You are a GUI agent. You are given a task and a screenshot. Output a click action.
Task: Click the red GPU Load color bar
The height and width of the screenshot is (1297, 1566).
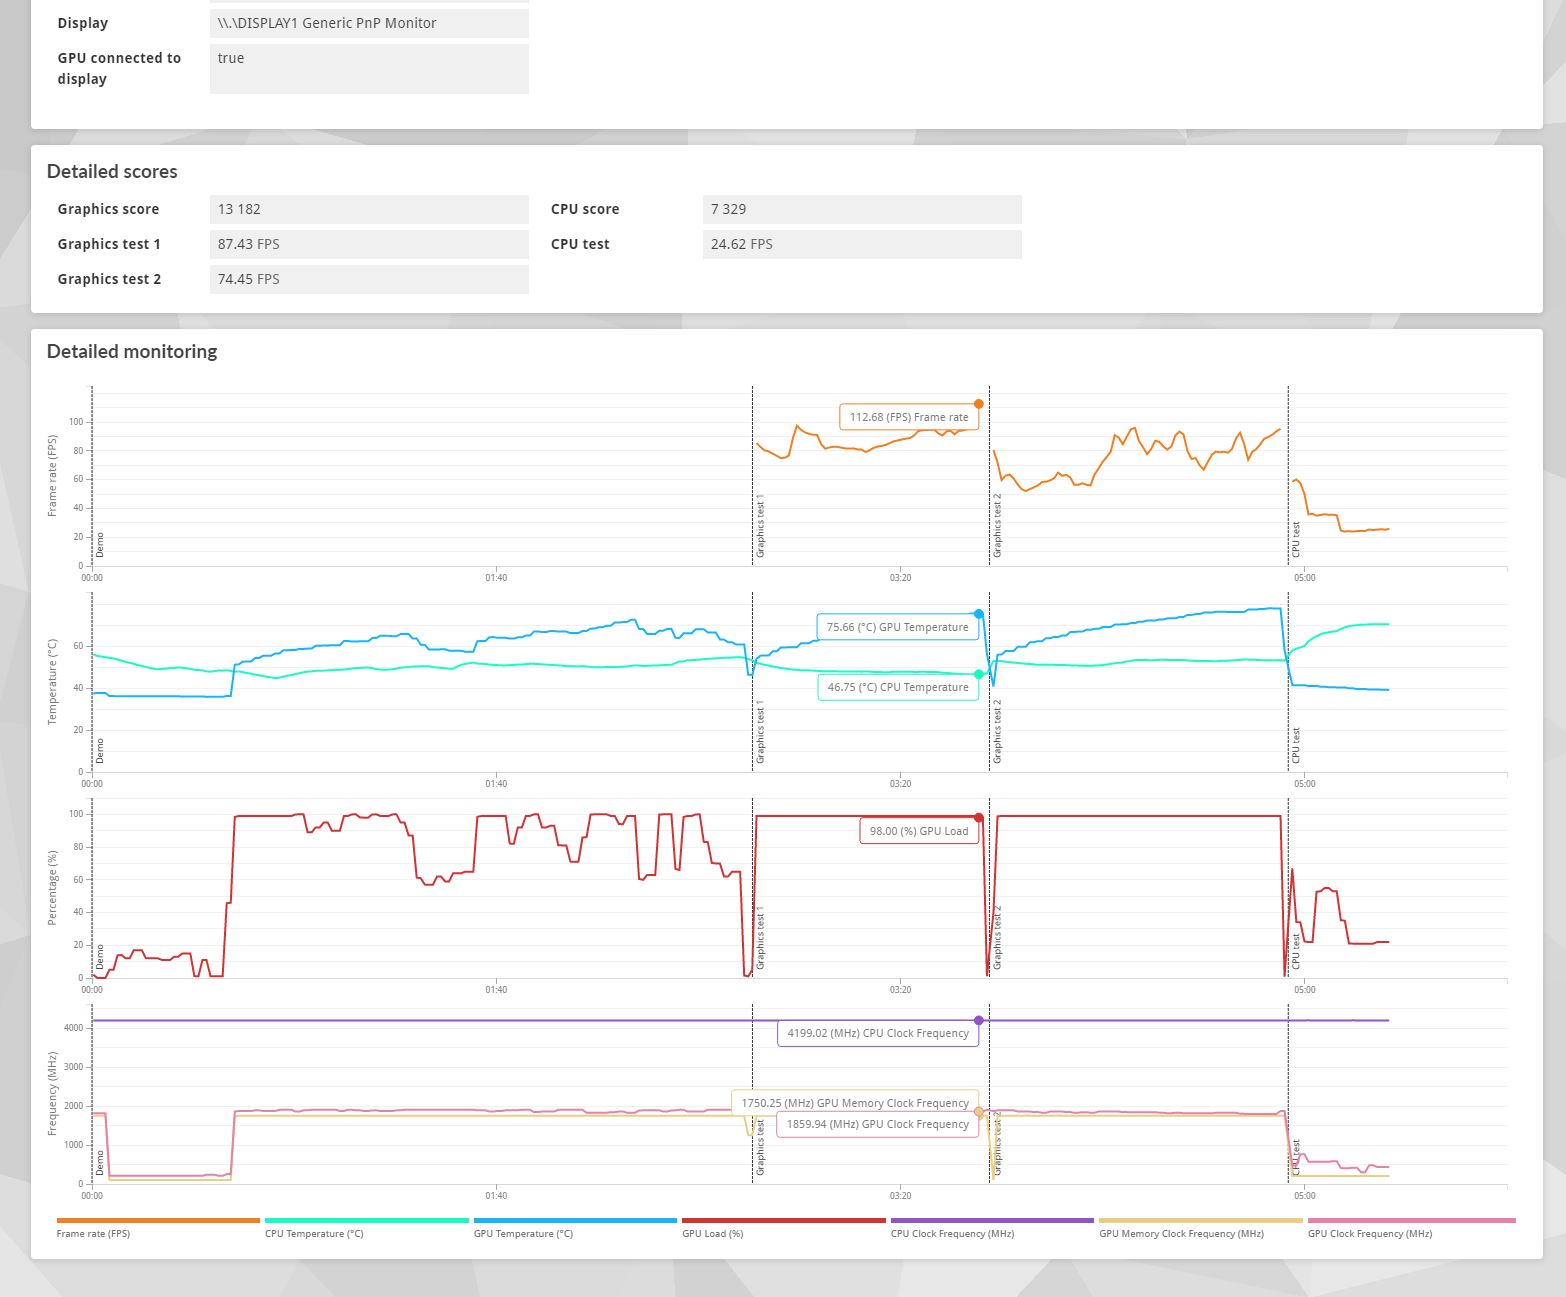tap(784, 1220)
